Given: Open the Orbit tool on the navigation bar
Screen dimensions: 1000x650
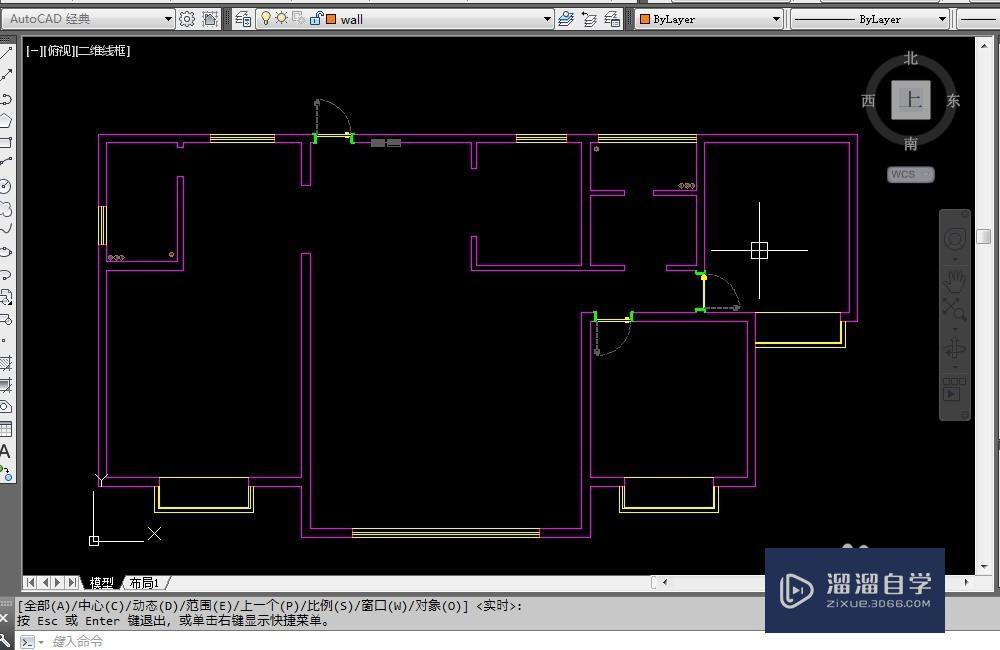Looking at the screenshot, I should [x=955, y=349].
